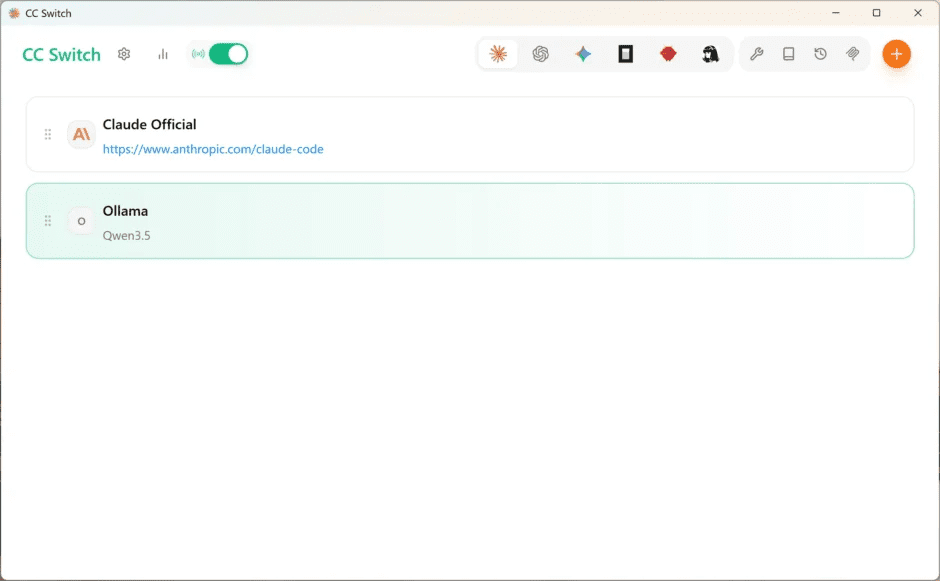Click the Ollama drag handle
Image resolution: width=940 pixels, height=581 pixels.
point(48,221)
